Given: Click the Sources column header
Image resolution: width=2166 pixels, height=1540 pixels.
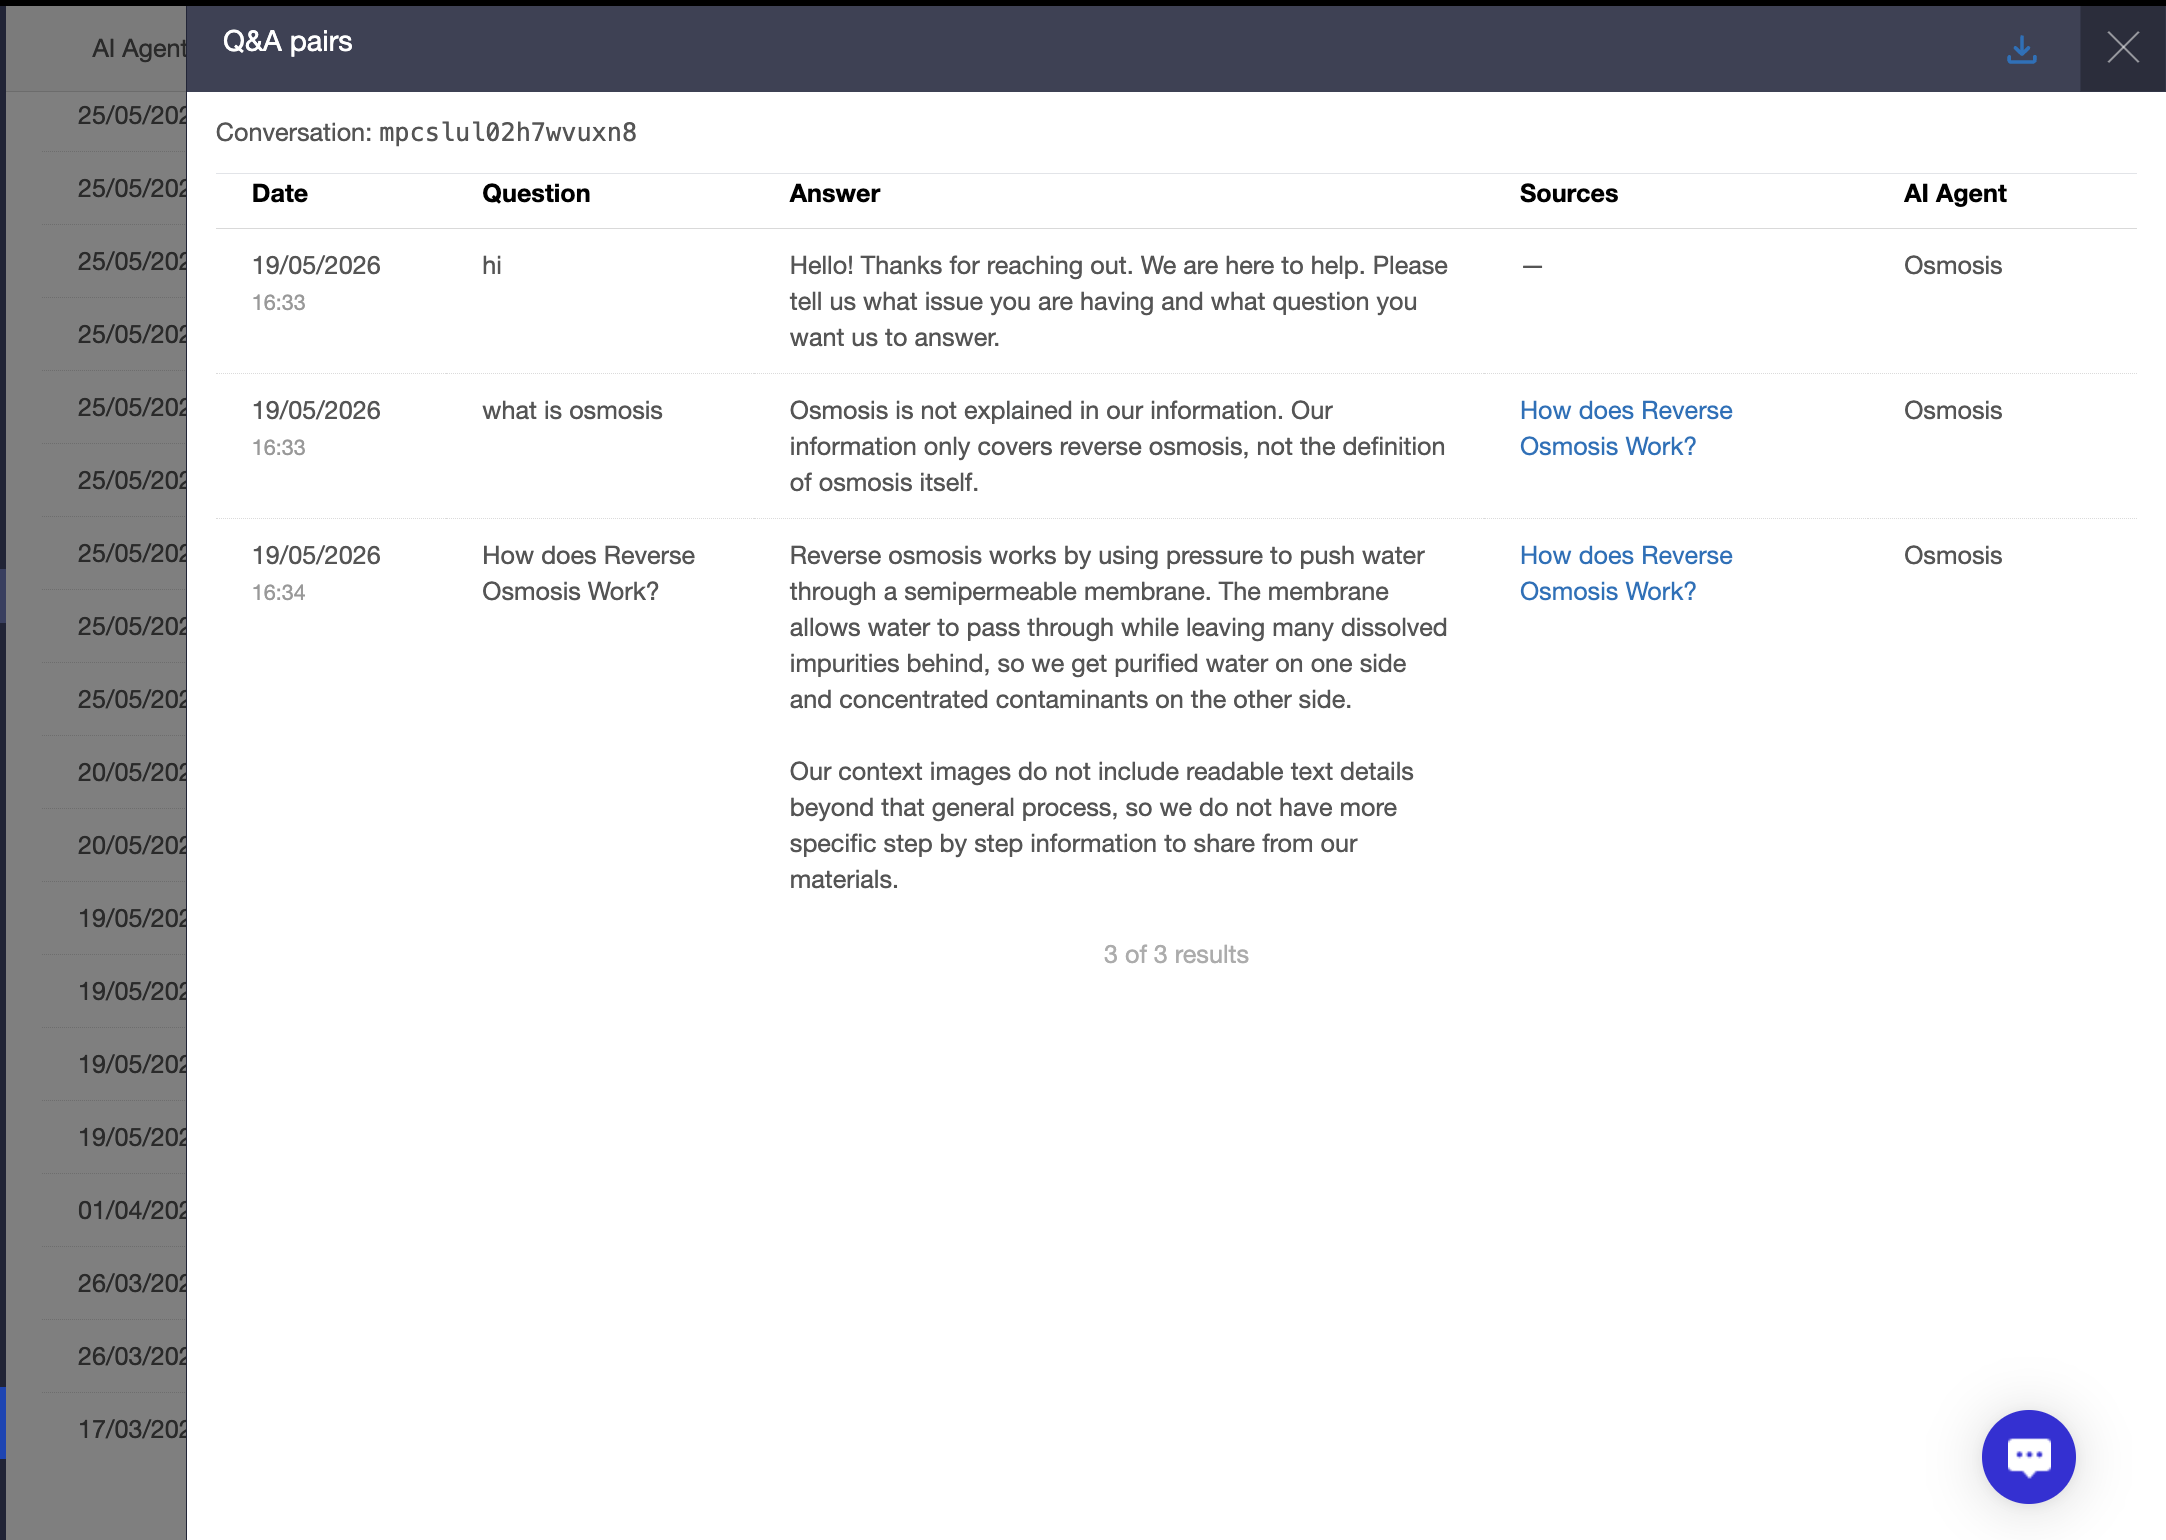Looking at the screenshot, I should [1568, 193].
